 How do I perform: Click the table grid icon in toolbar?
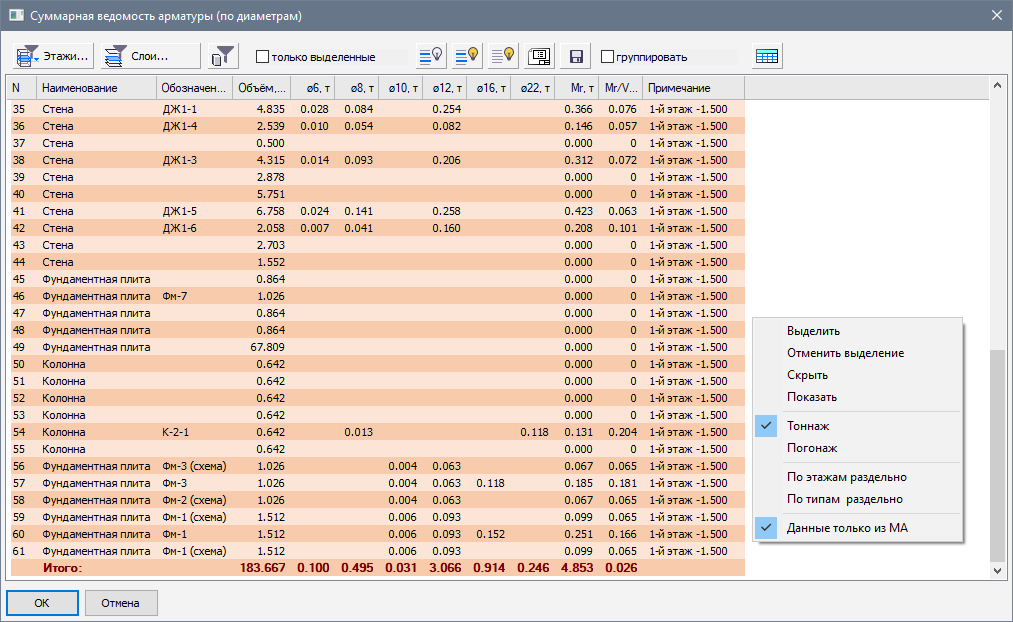[767, 57]
